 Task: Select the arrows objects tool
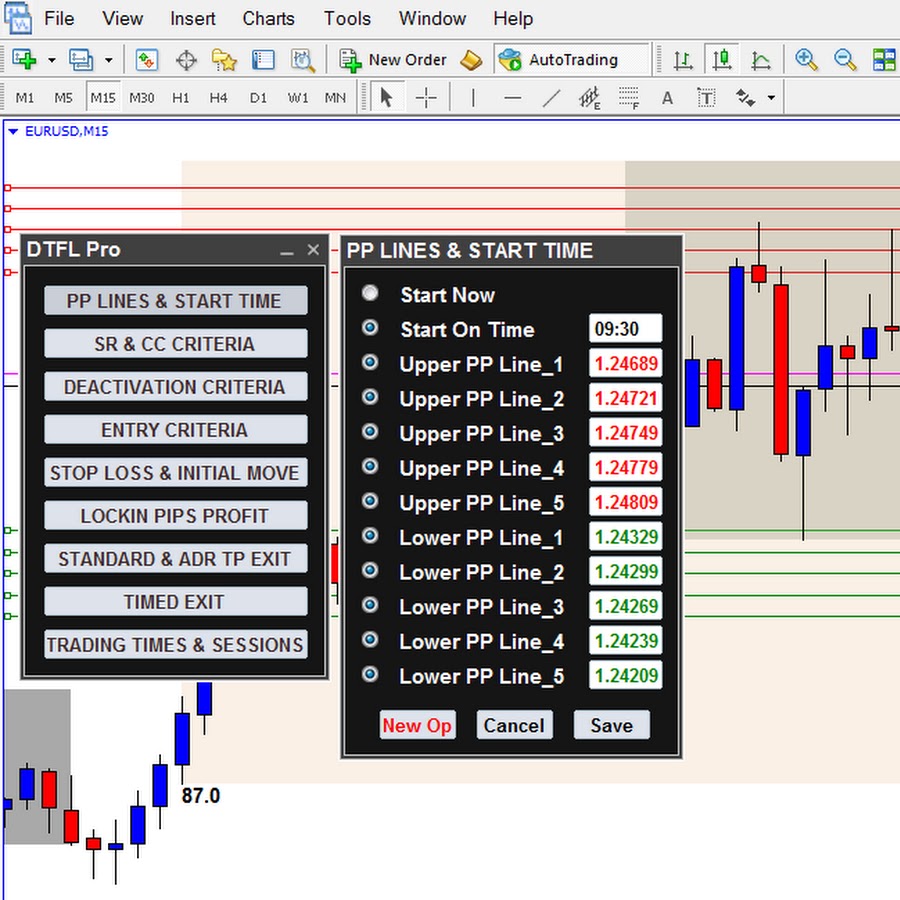click(x=746, y=98)
